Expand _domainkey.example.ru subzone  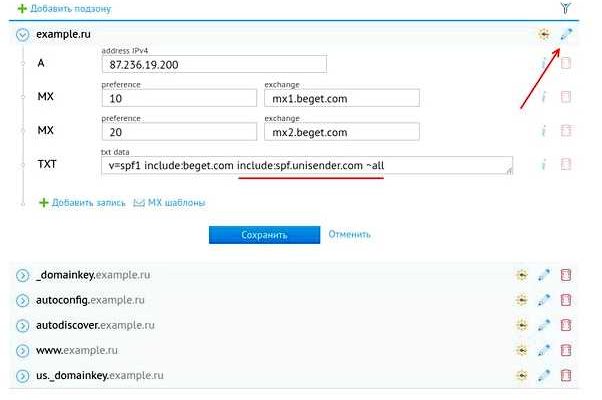[22, 275]
